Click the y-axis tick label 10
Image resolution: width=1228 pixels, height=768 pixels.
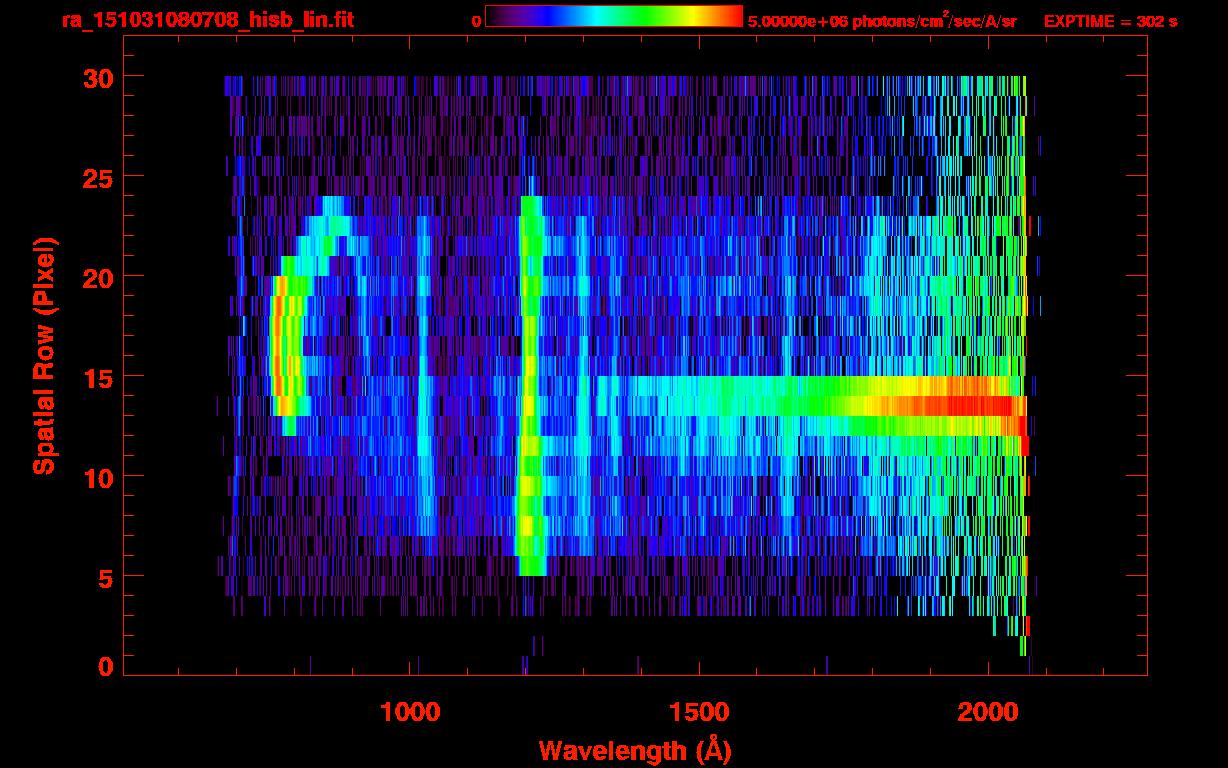coord(97,477)
